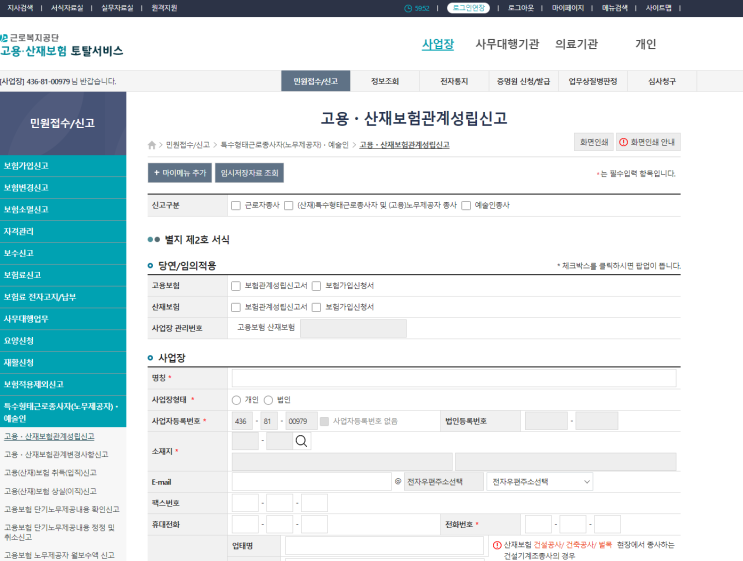Open 실무자료실 link
Screen dimensions: 743x561
pyautogui.click(x=117, y=8)
